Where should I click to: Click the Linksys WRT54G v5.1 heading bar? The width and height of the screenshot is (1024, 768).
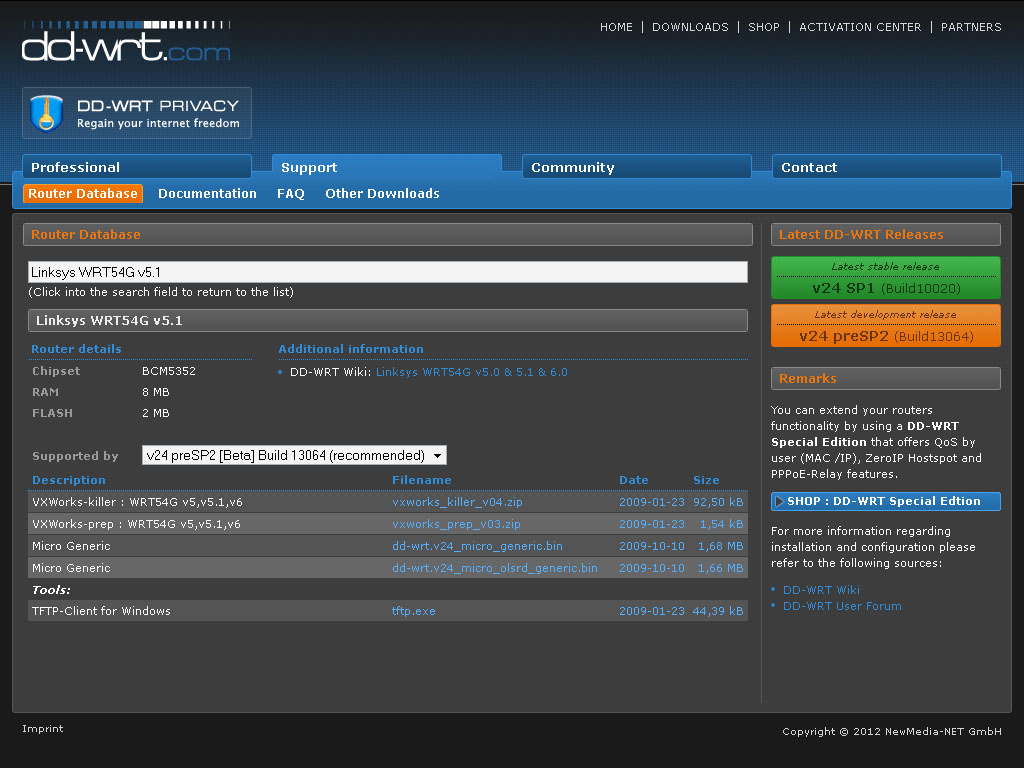coord(388,321)
